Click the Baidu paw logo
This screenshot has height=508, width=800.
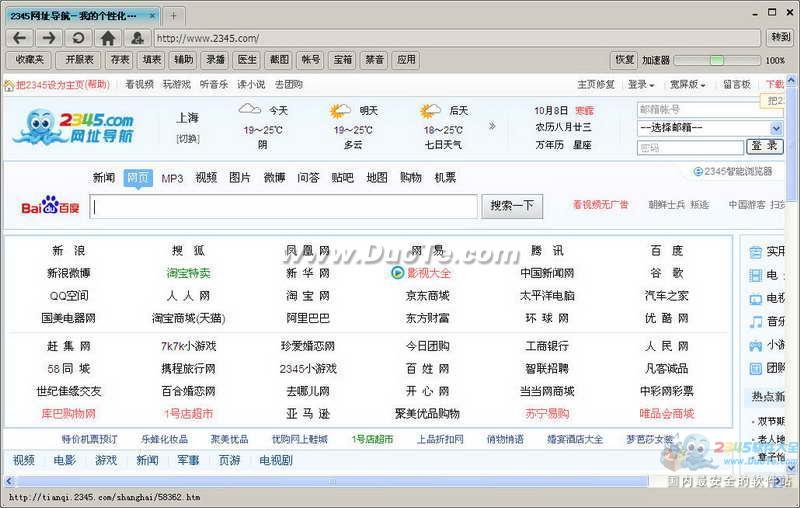click(x=50, y=205)
